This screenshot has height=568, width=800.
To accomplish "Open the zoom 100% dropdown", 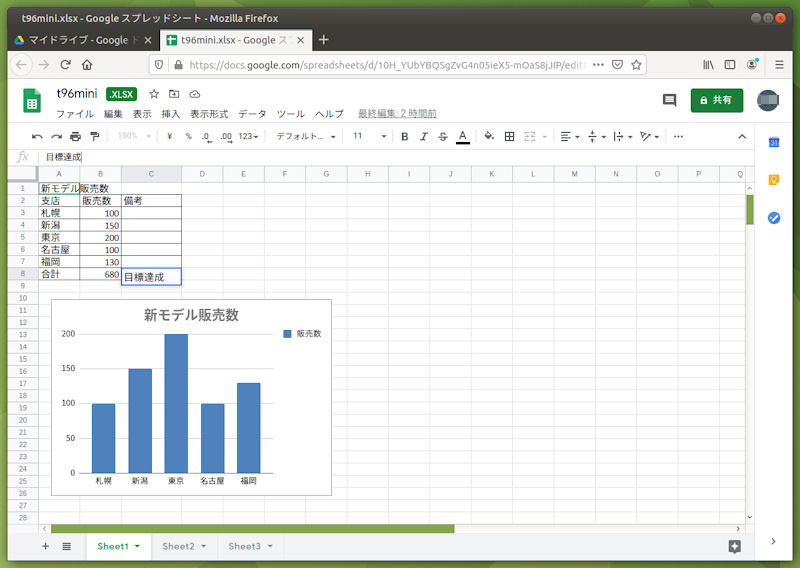I will pyautogui.click(x=134, y=136).
